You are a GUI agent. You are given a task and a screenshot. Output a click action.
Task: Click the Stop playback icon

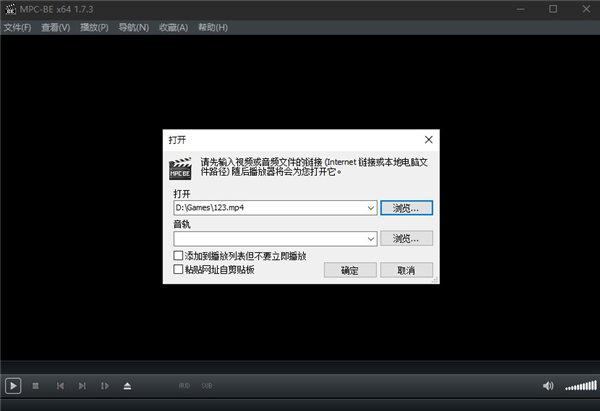coord(36,386)
